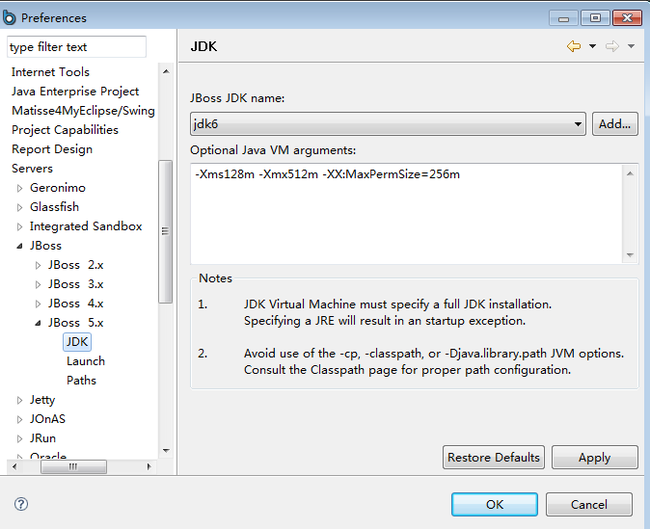Click the -Xms128m arguments text
The height and width of the screenshot is (529, 650).
coord(224,174)
